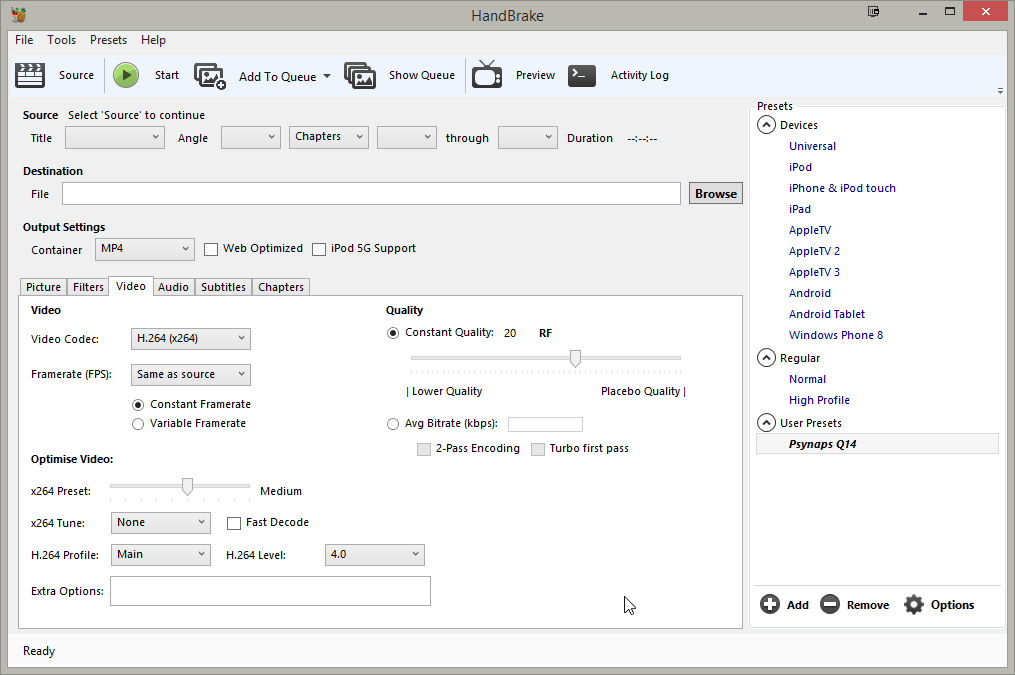Minimize the HandBrake window
This screenshot has width=1015, height=675.
(922, 12)
